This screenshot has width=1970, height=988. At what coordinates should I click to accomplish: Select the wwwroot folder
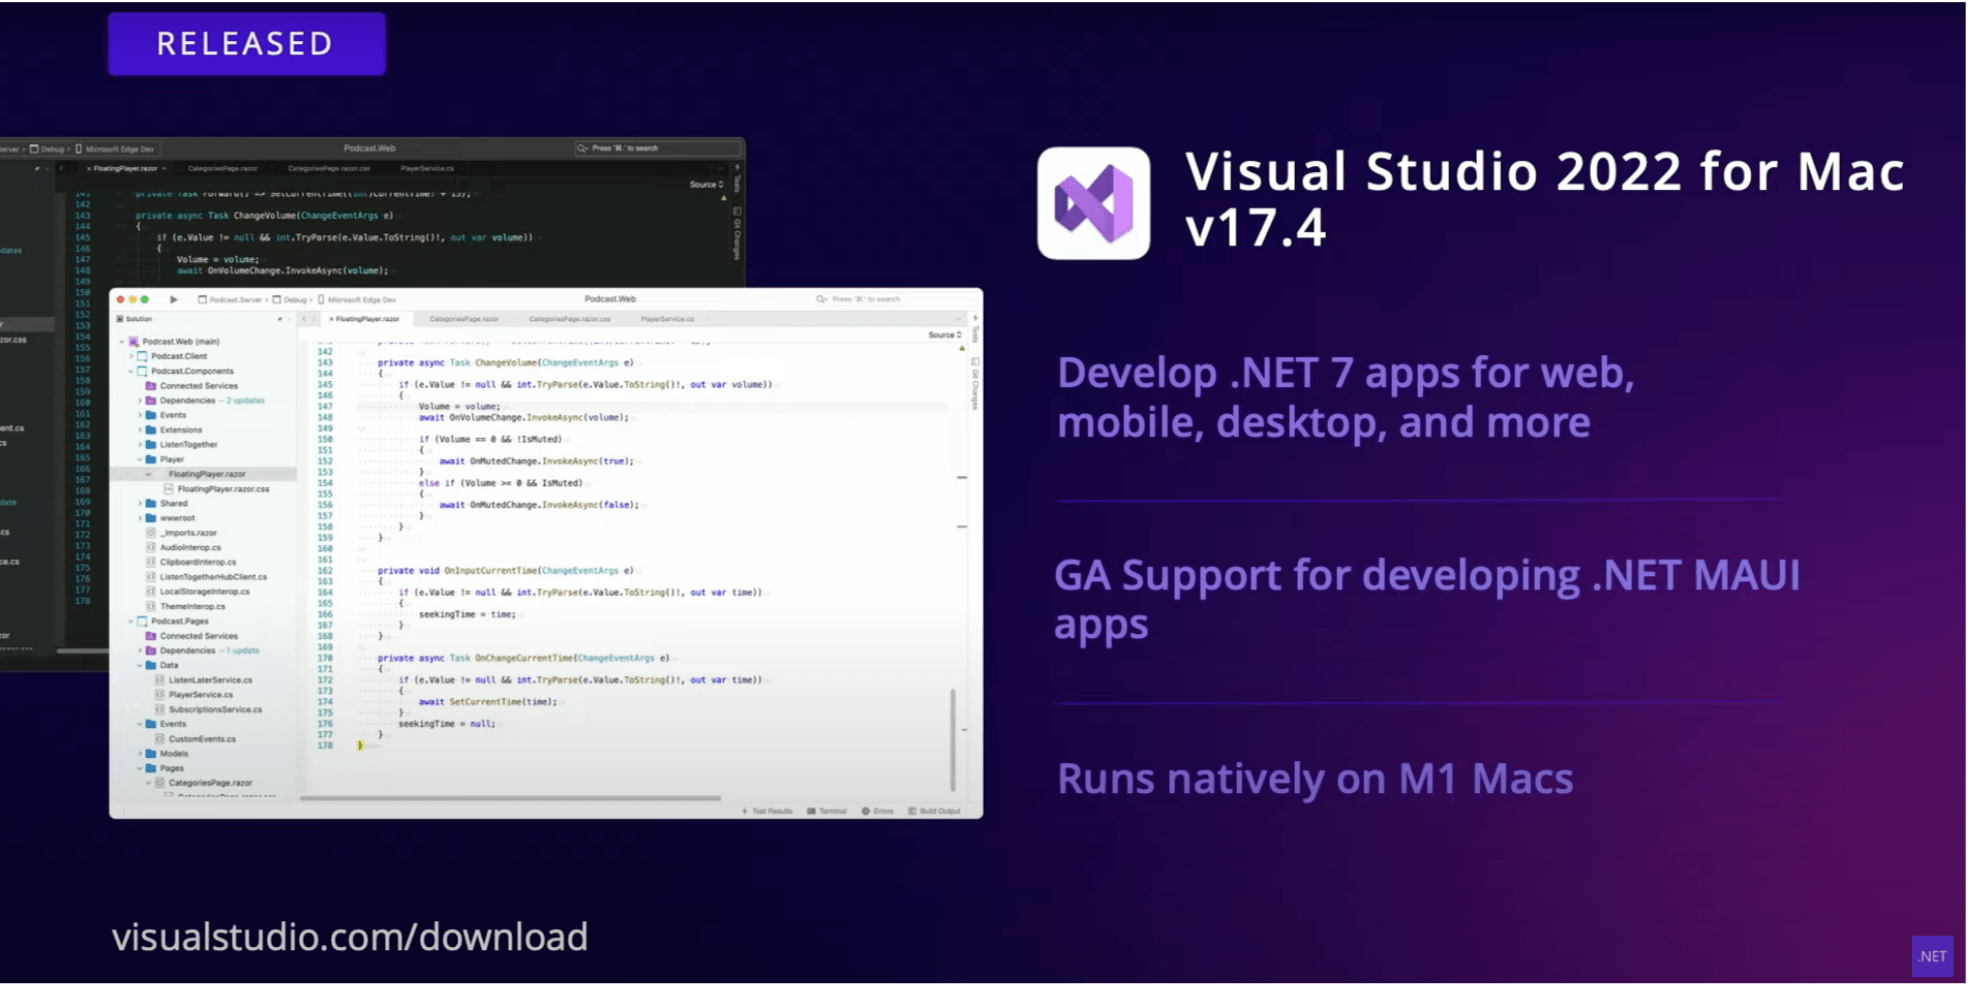pyautogui.click(x=171, y=518)
